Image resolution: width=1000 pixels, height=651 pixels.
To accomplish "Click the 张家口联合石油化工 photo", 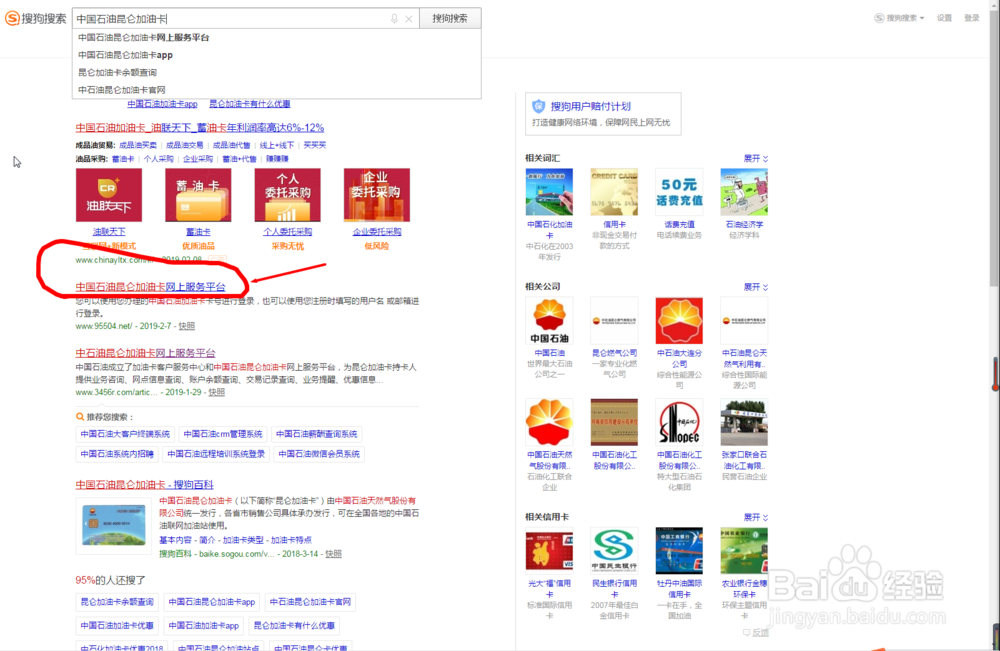I will tap(744, 422).
